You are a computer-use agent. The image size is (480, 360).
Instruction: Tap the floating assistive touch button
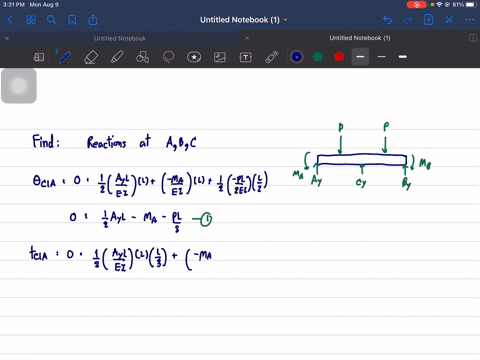[19, 86]
